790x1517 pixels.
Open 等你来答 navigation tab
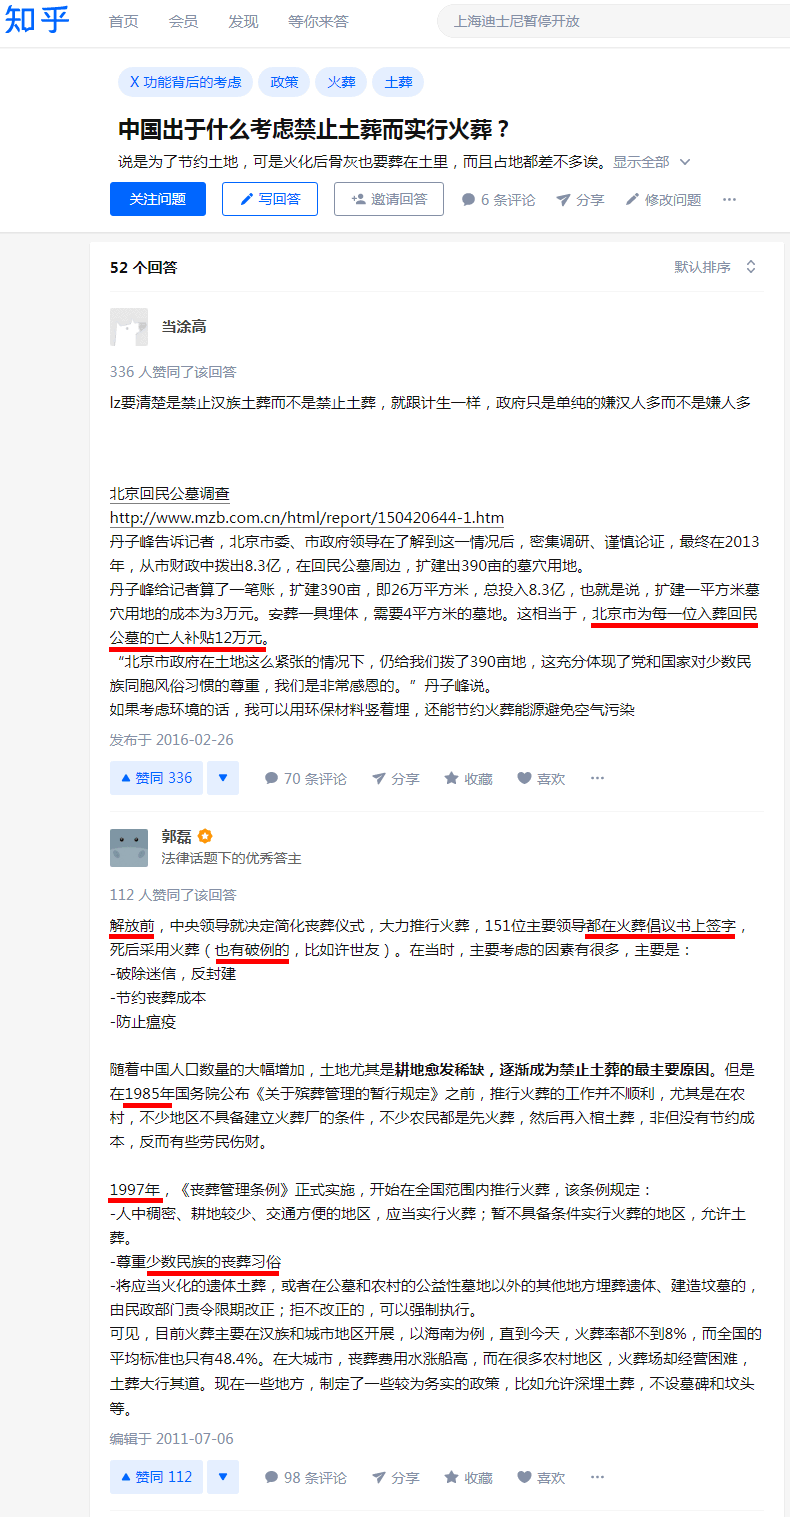(318, 21)
